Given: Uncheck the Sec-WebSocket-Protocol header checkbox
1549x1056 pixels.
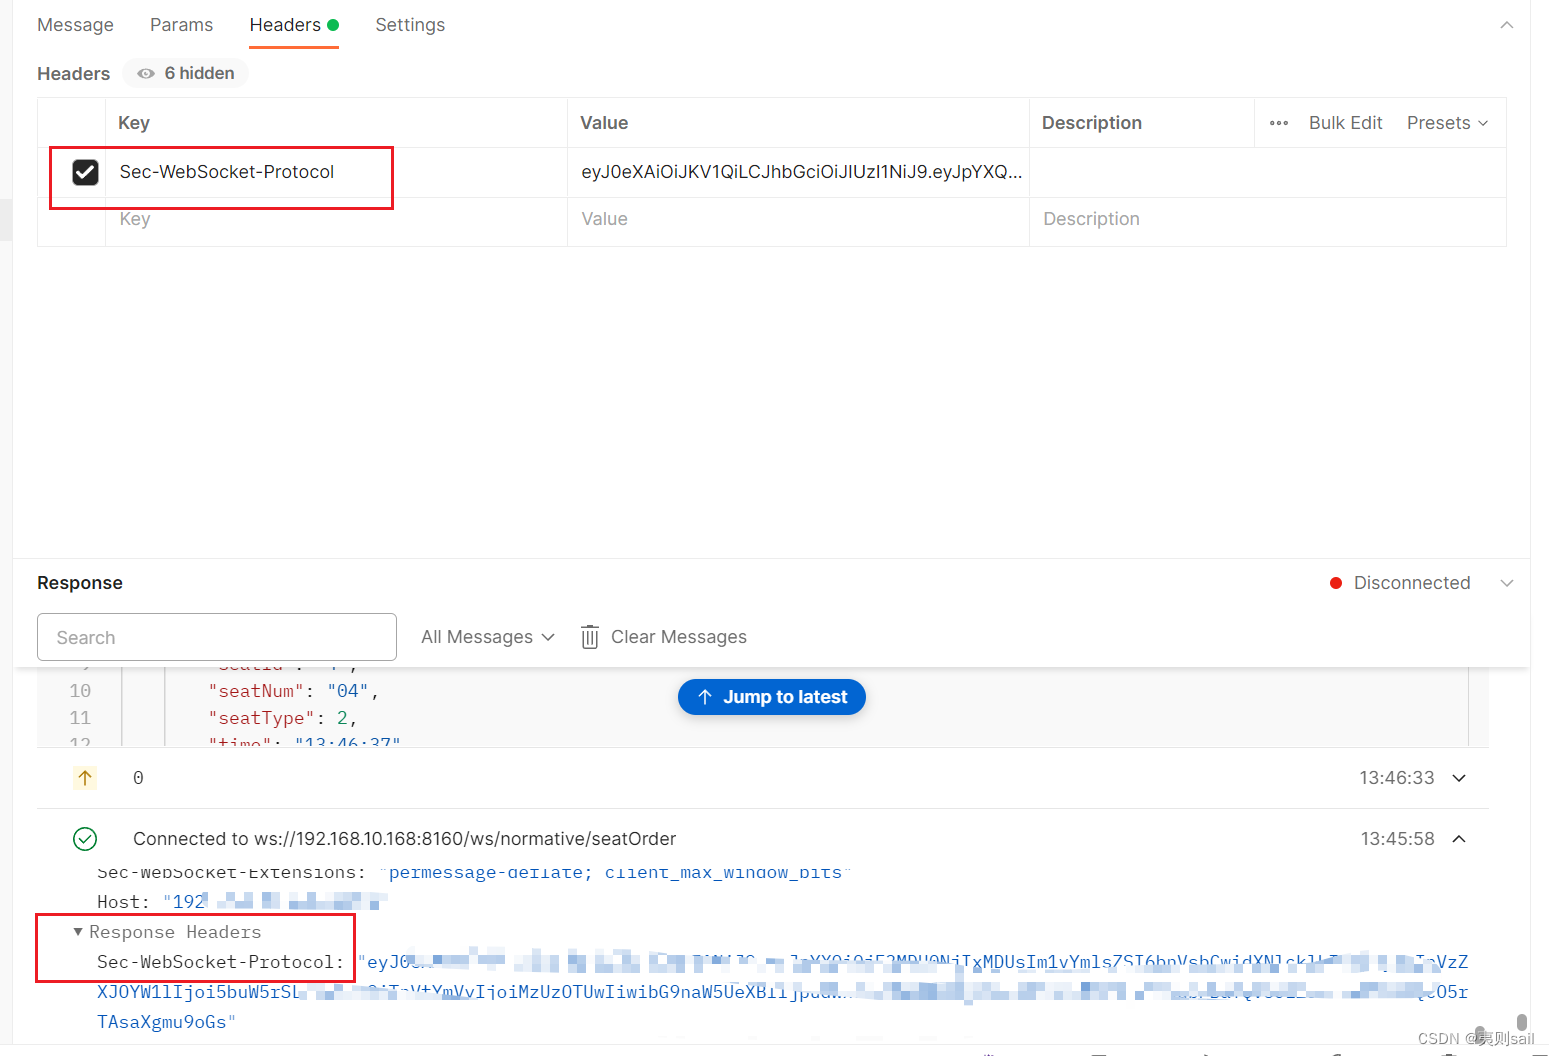Looking at the screenshot, I should pyautogui.click(x=85, y=171).
